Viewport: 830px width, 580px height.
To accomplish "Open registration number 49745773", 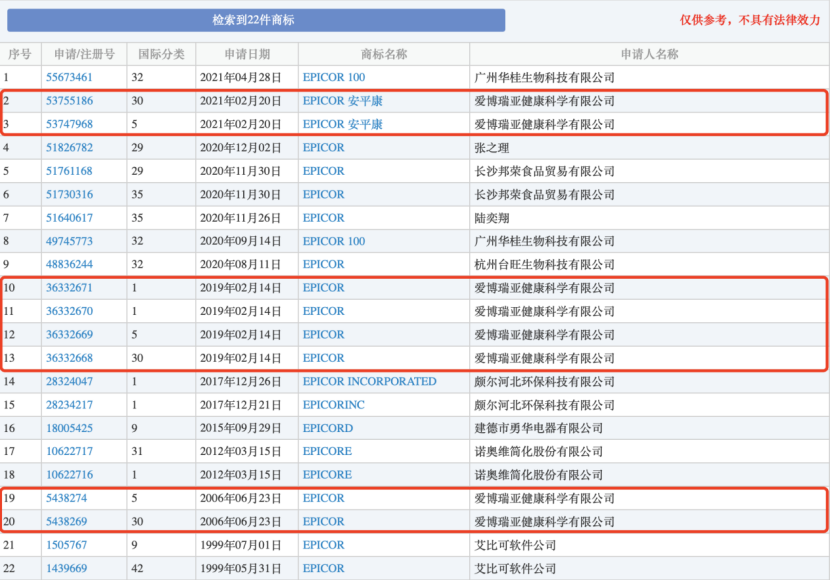I will coord(69,241).
